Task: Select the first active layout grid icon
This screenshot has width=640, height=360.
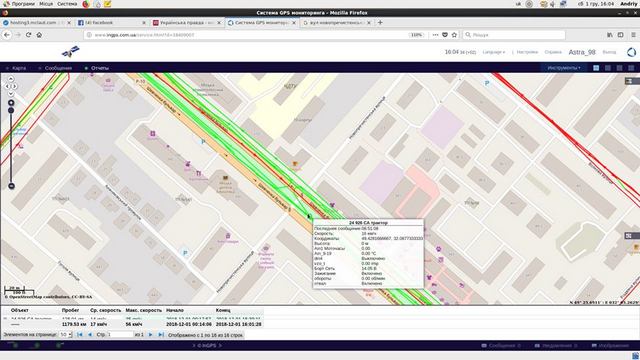Action: tap(596, 68)
